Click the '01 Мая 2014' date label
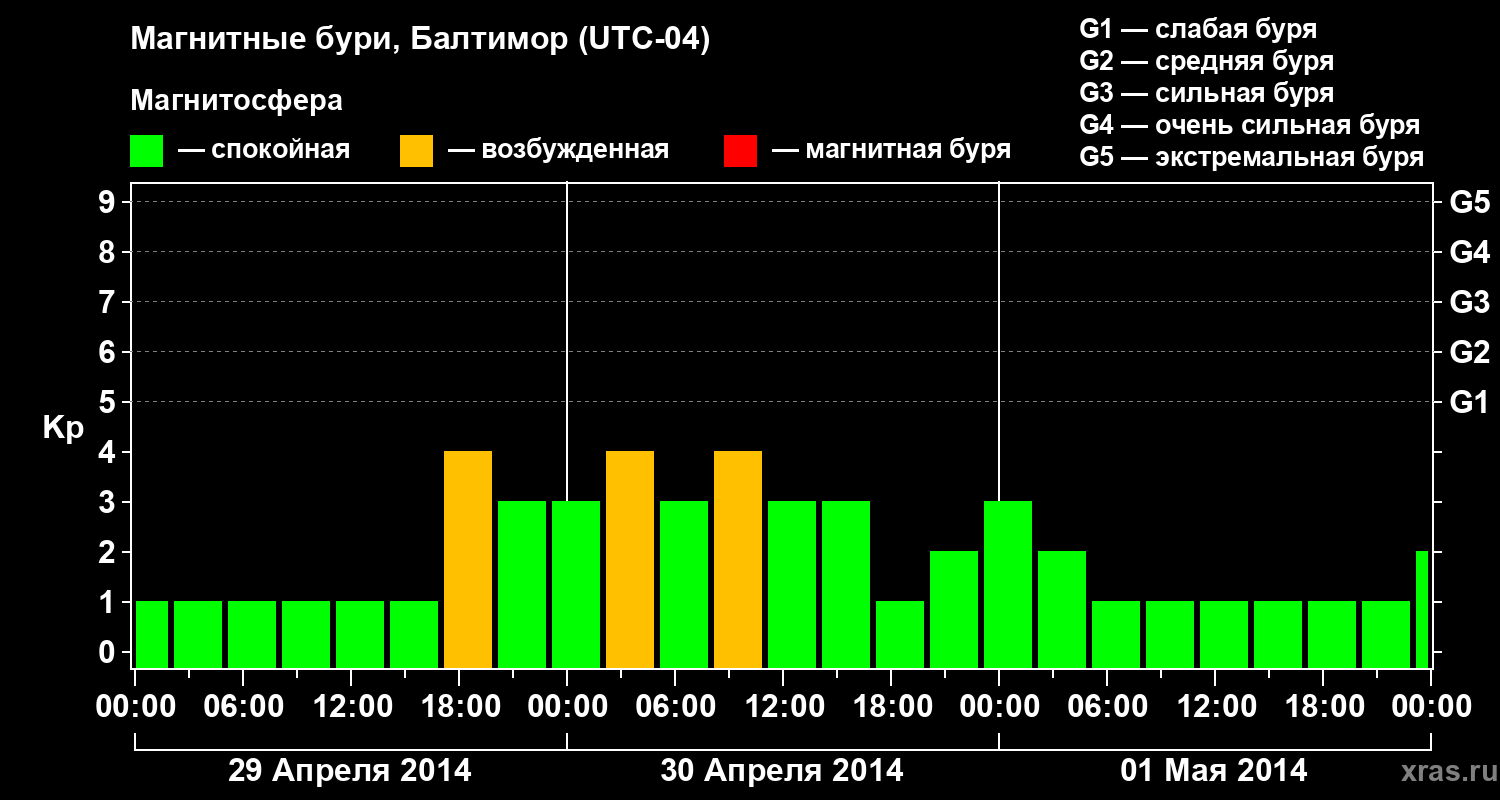The image size is (1500, 800). [1214, 770]
